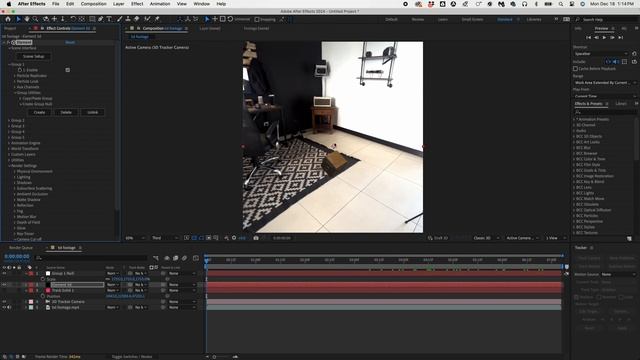This screenshot has height=360, width=640.
Task: Toggle the motion blur icon in timeline
Action: click(x=184, y=258)
